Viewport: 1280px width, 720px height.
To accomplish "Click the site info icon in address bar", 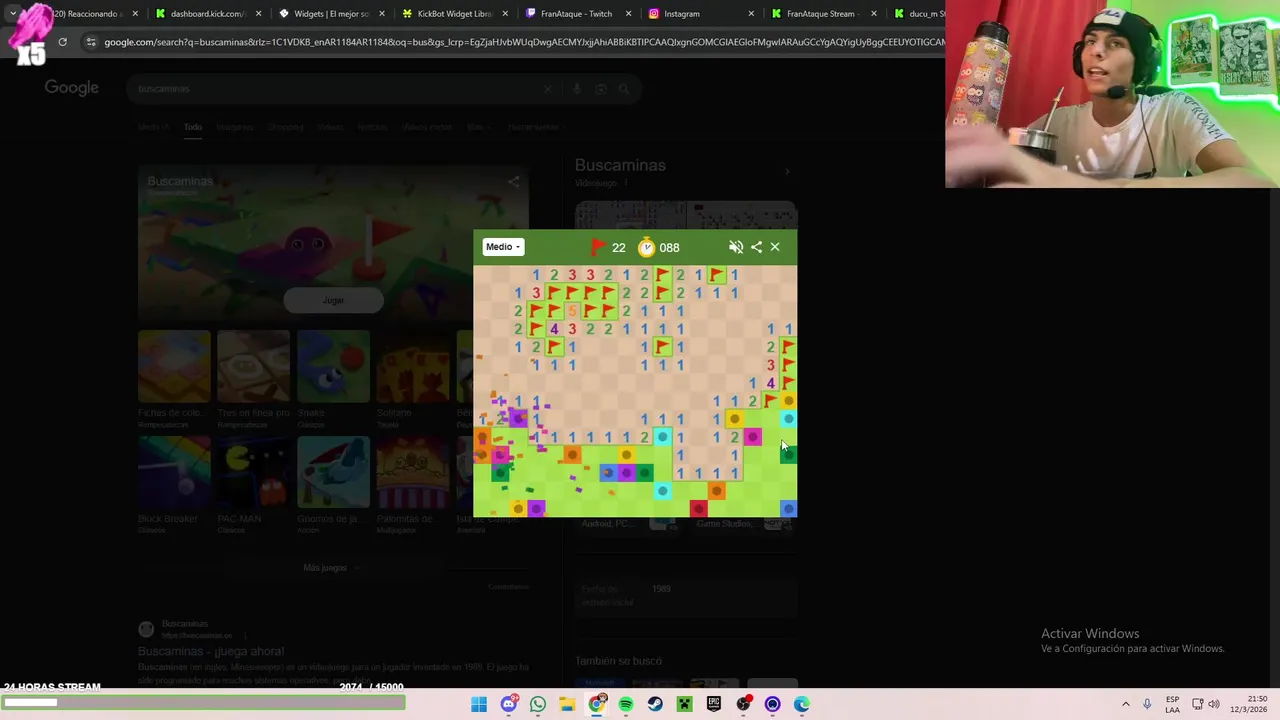I will tap(90, 42).
